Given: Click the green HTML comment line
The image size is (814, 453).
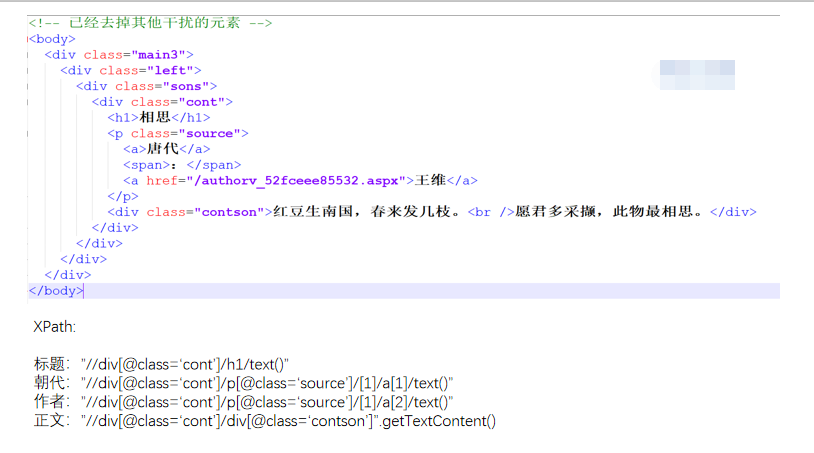Looking at the screenshot, I should coord(150,23).
